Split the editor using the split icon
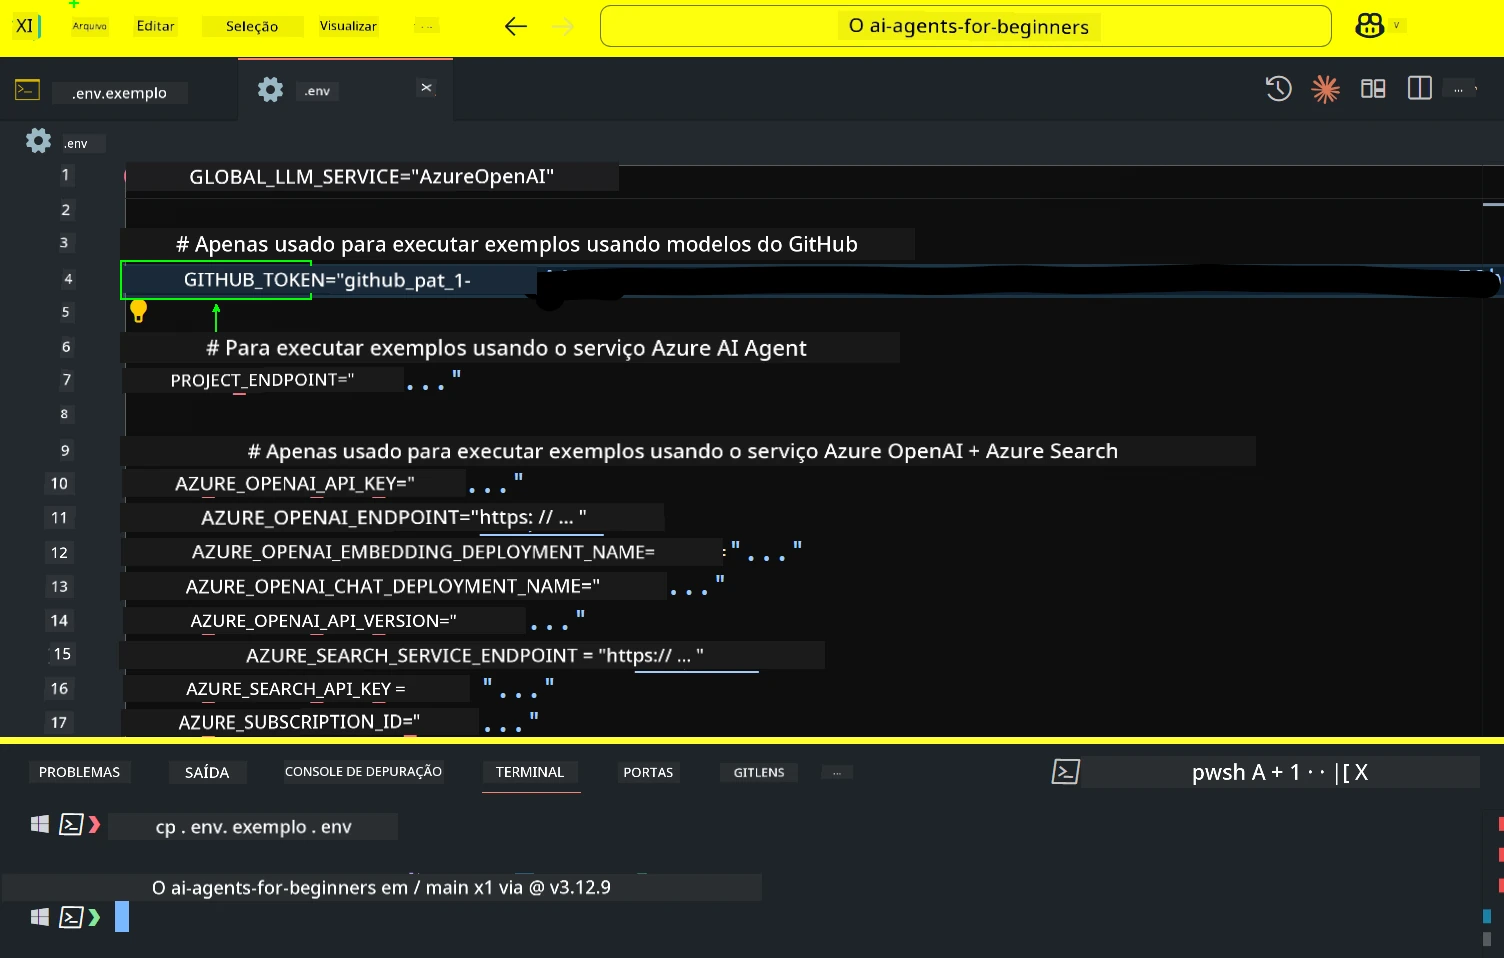Image resolution: width=1504 pixels, height=958 pixels. tap(1419, 88)
